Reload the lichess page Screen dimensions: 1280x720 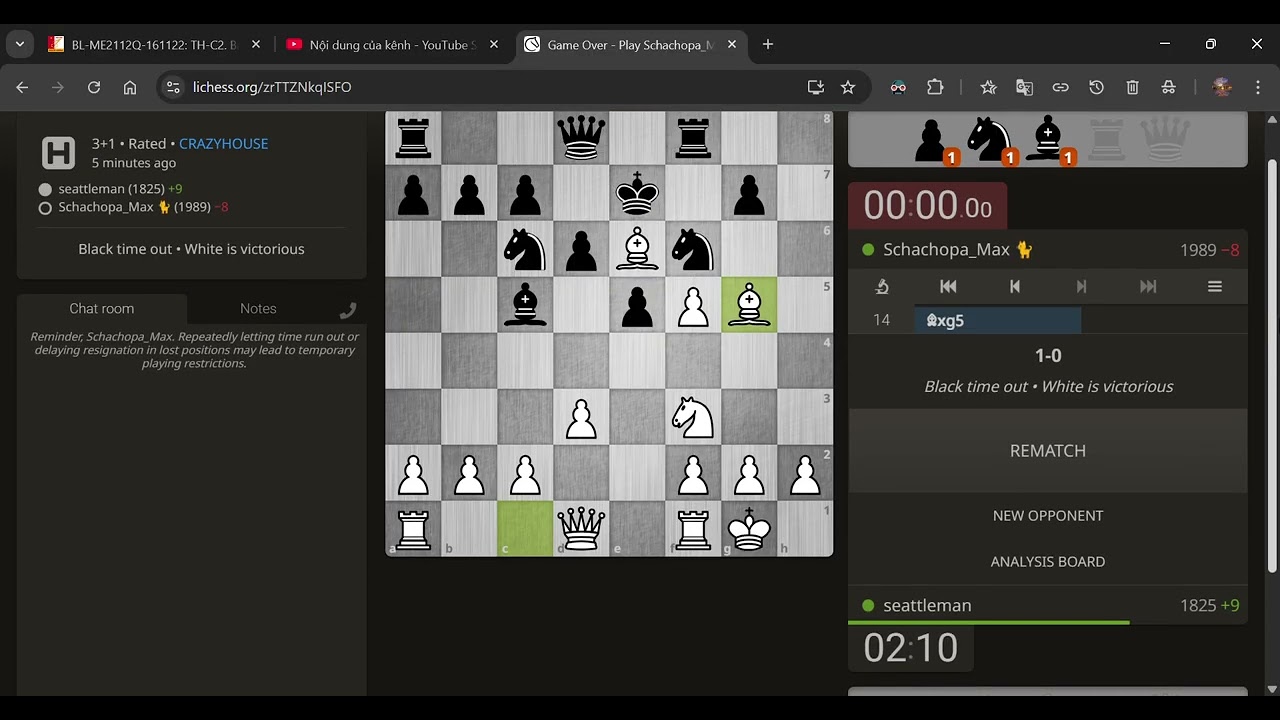[x=94, y=87]
